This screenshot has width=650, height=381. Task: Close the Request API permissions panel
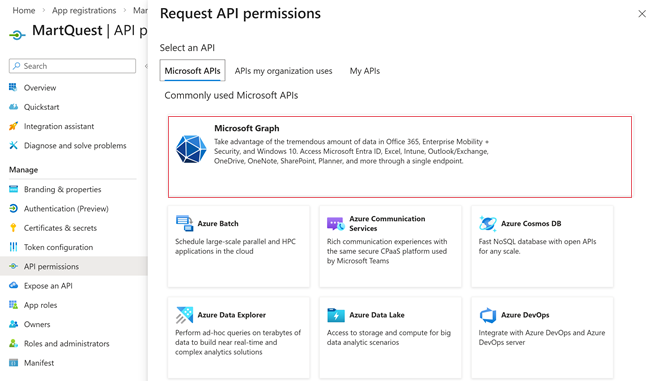(642, 14)
